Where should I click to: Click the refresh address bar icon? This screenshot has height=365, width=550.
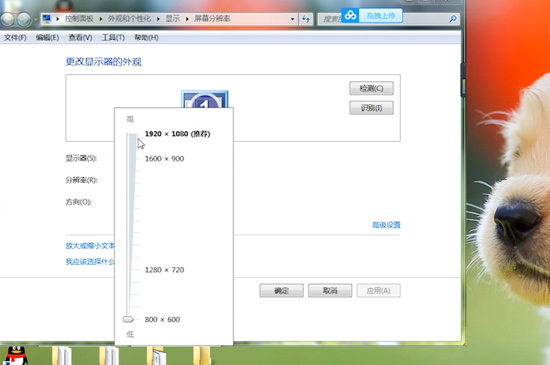coord(306,19)
